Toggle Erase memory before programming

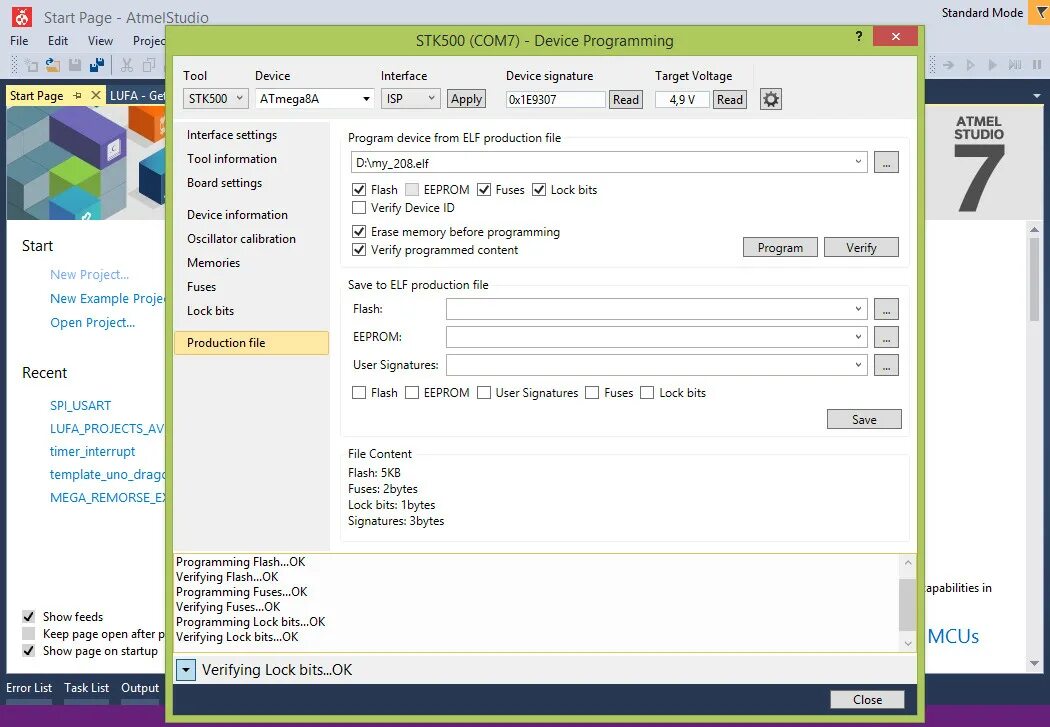click(x=359, y=232)
